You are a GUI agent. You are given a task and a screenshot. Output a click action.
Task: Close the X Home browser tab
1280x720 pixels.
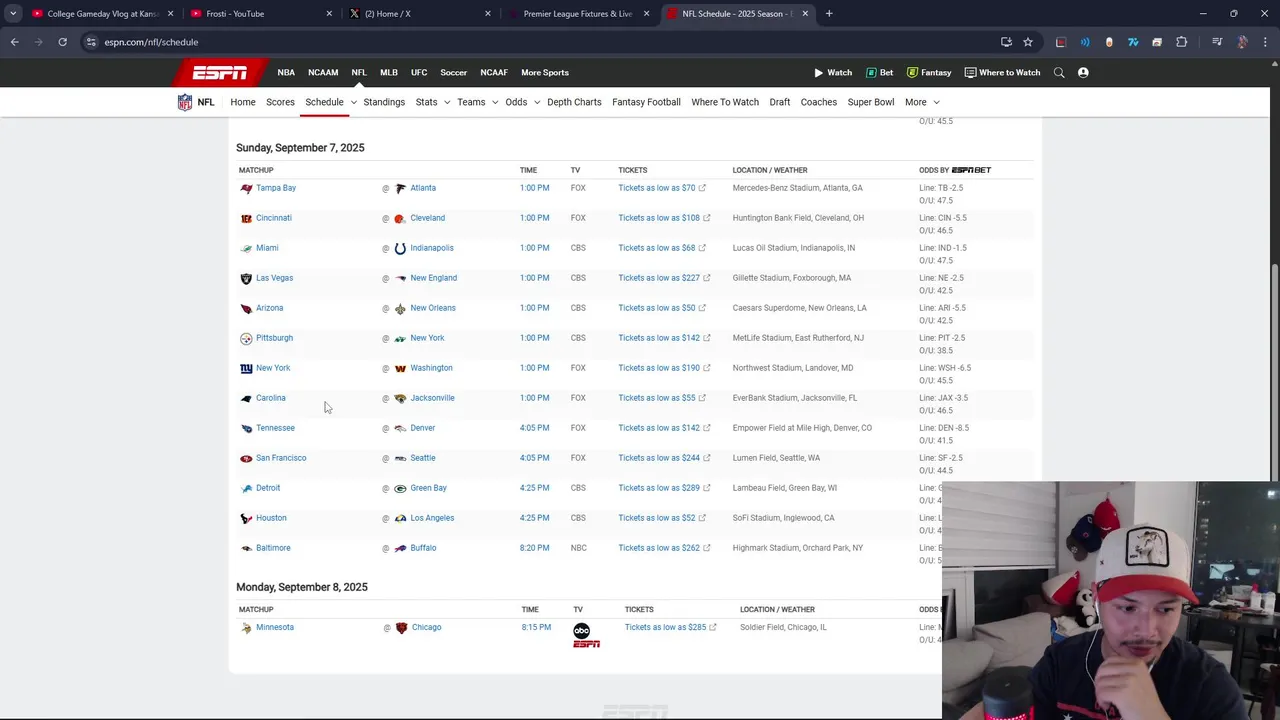[487, 14]
